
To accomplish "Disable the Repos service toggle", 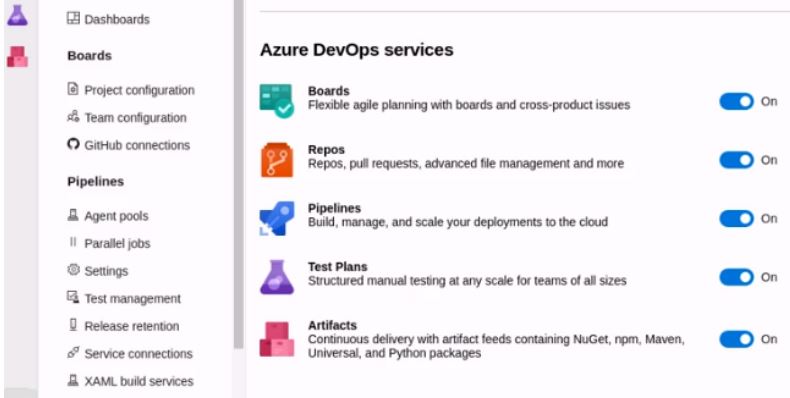I will (x=736, y=160).
